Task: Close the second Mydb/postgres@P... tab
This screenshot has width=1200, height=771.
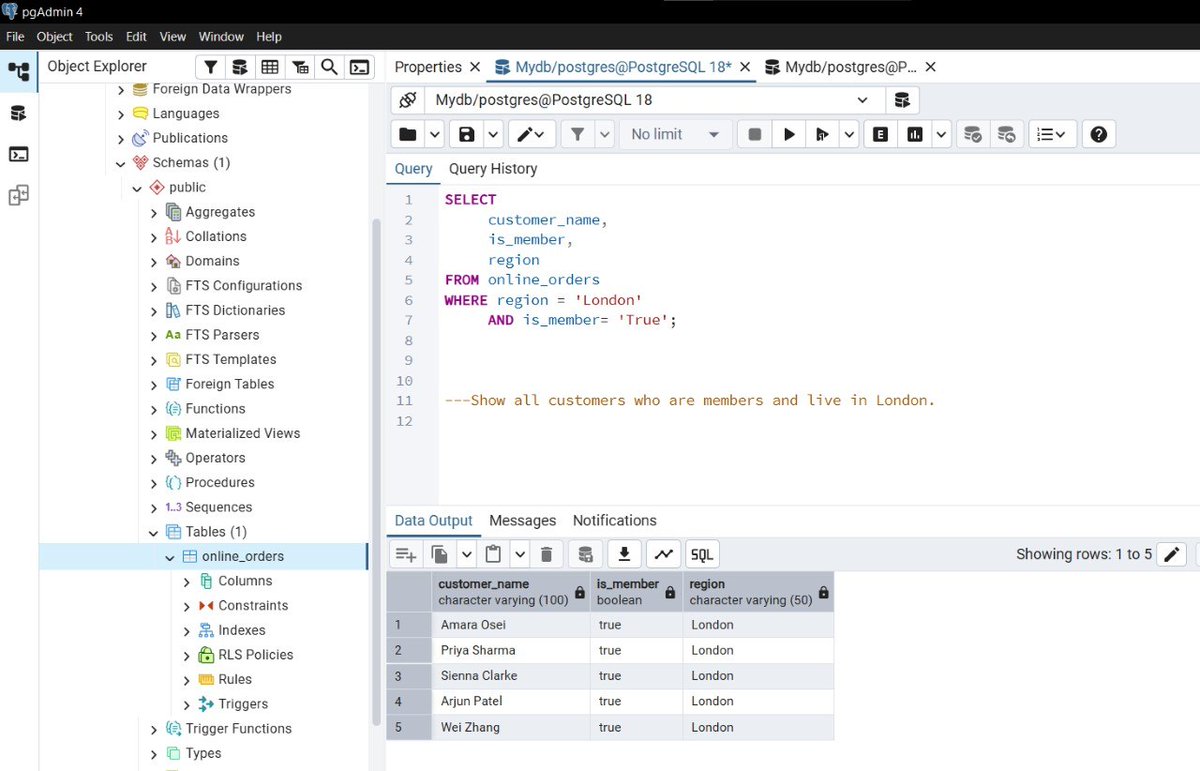Action: point(930,67)
